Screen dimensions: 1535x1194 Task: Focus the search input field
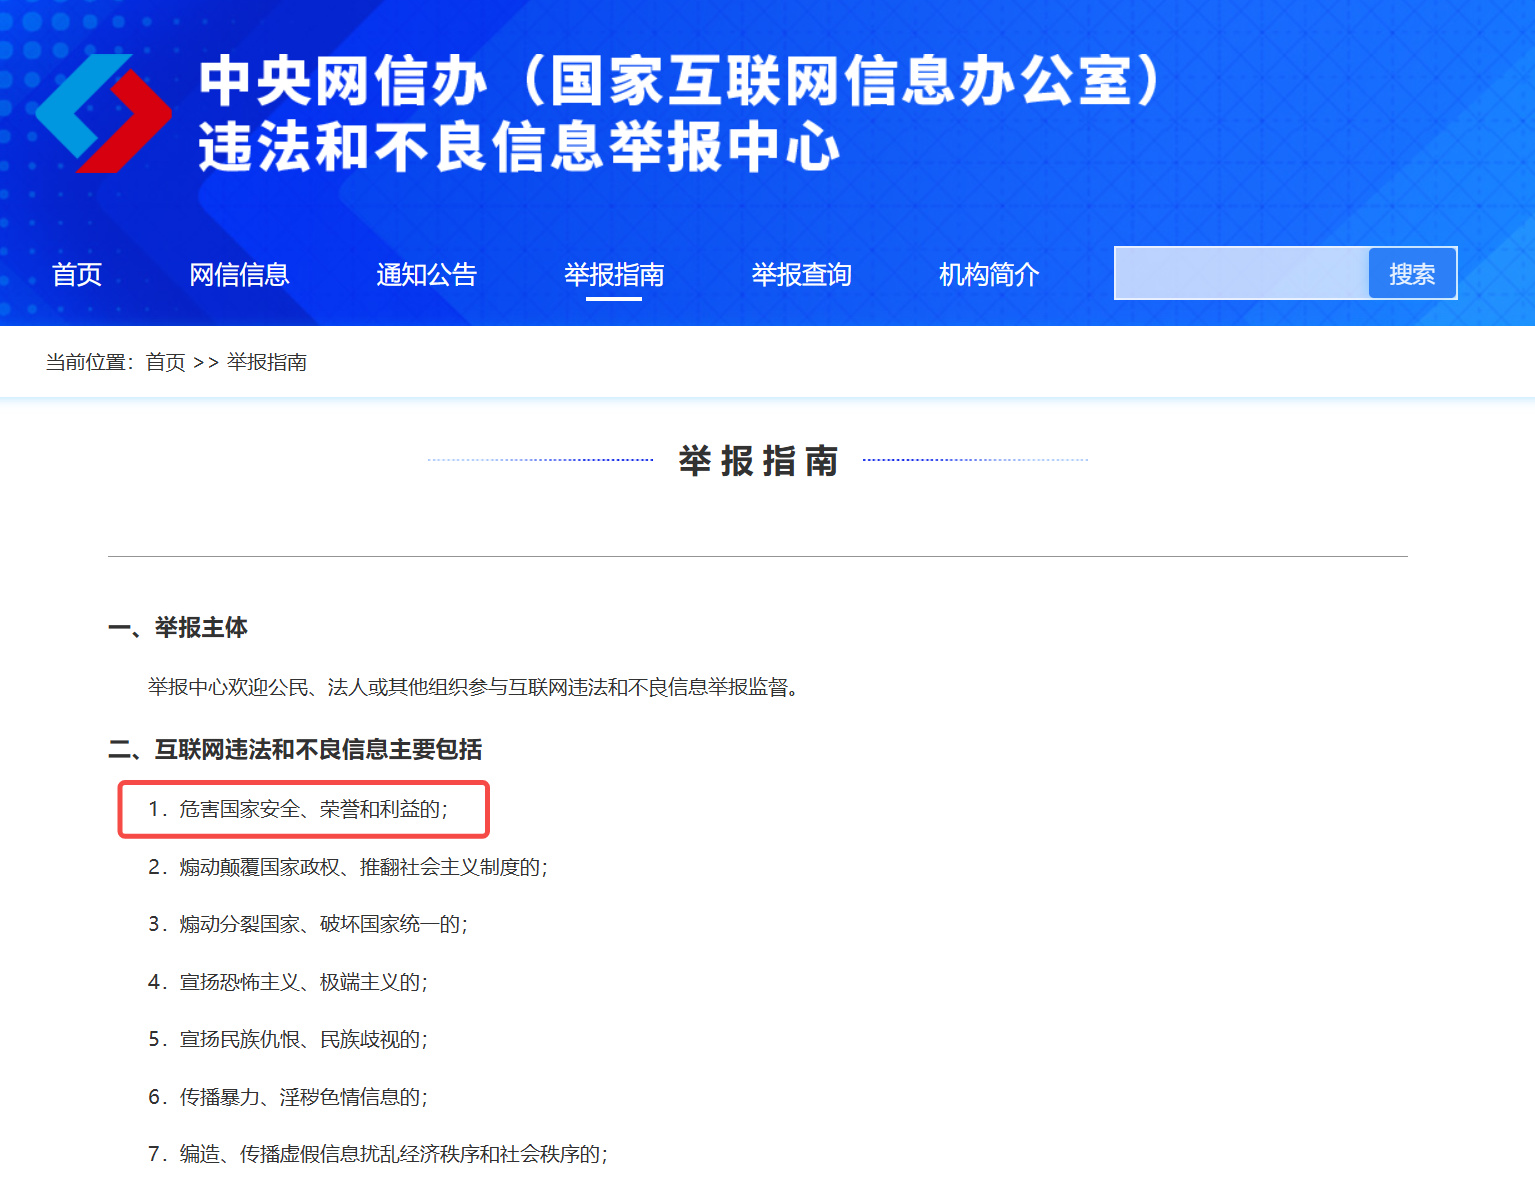tap(1242, 273)
